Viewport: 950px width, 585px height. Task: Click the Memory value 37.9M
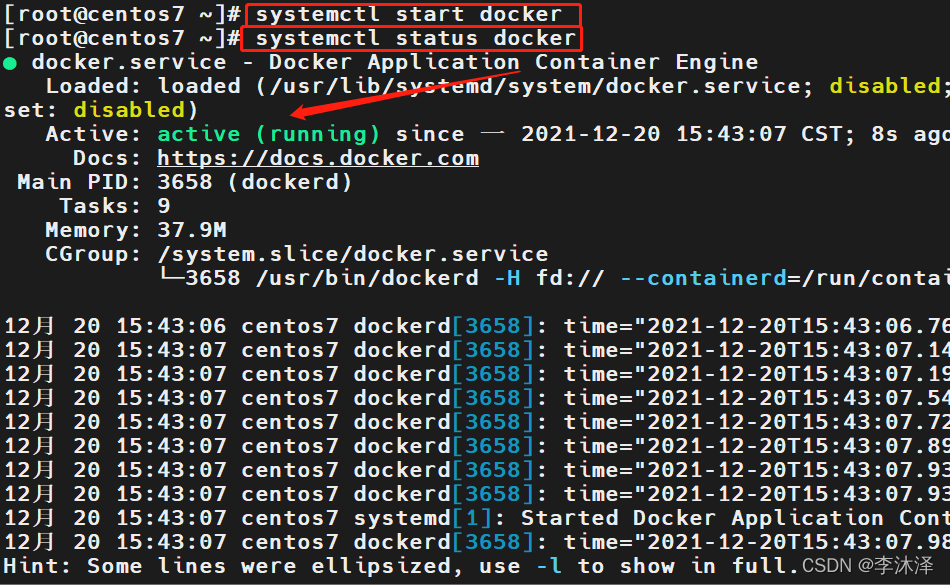pyautogui.click(x=191, y=230)
